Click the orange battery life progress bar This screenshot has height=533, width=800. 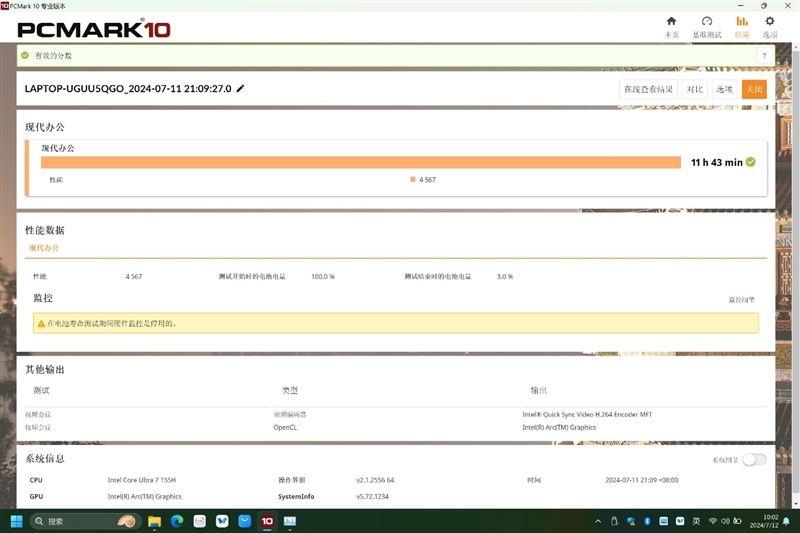[361, 162]
